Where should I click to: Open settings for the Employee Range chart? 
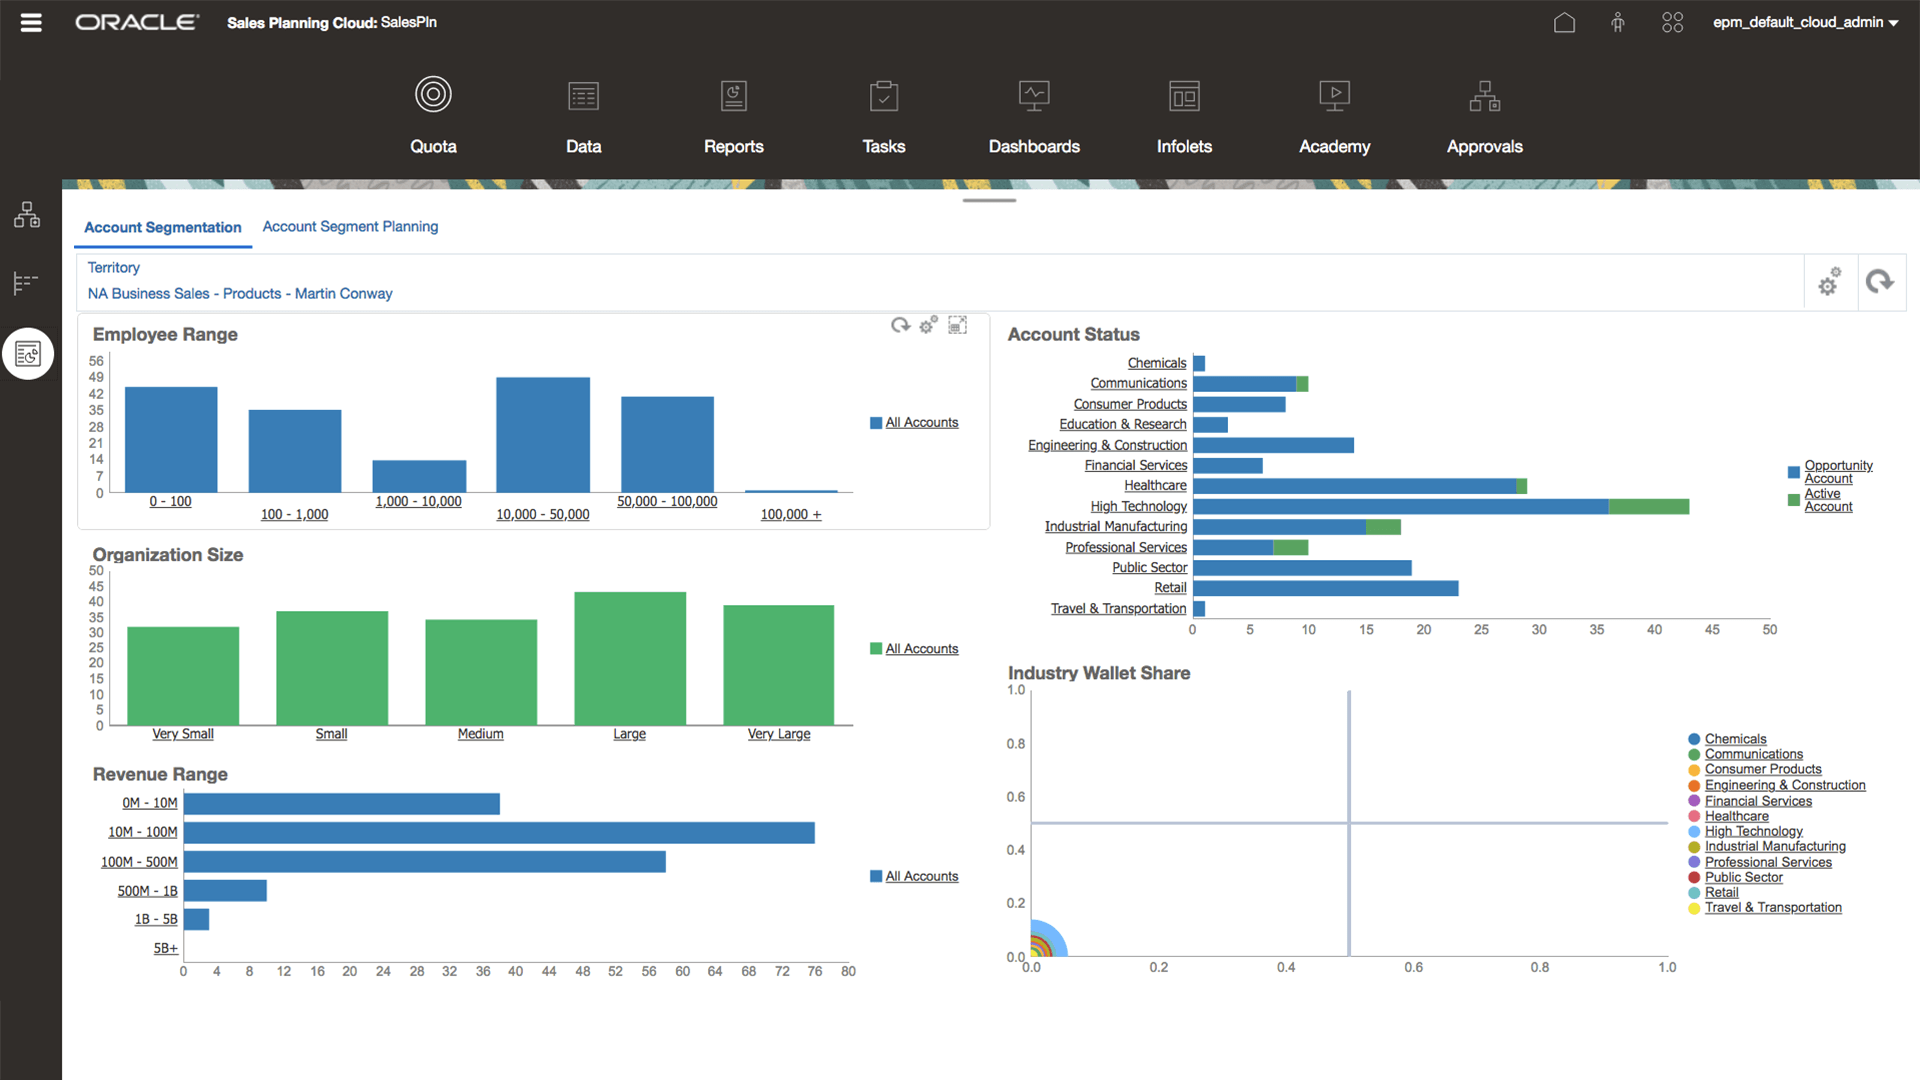tap(927, 324)
